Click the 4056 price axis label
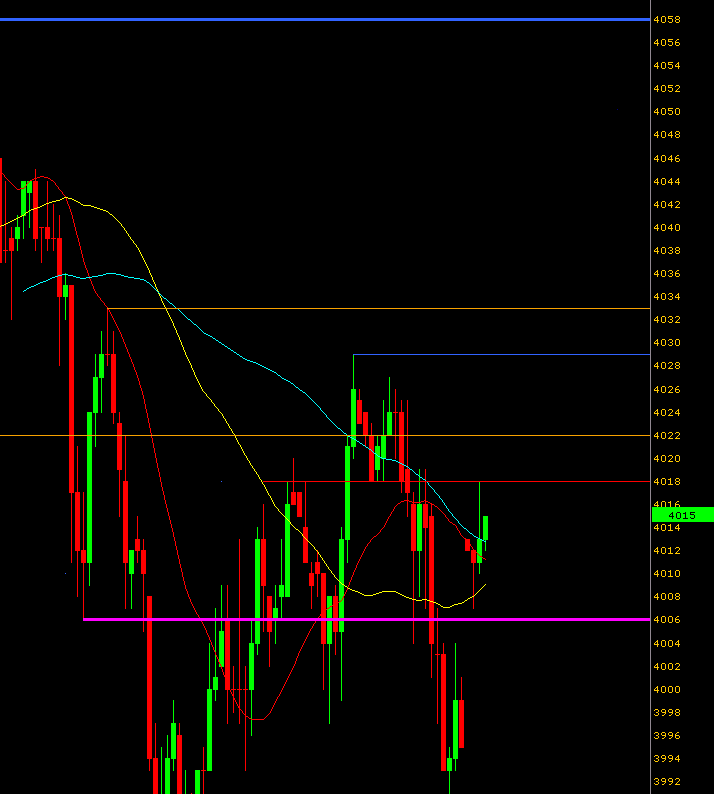714x794 pixels. click(667, 43)
